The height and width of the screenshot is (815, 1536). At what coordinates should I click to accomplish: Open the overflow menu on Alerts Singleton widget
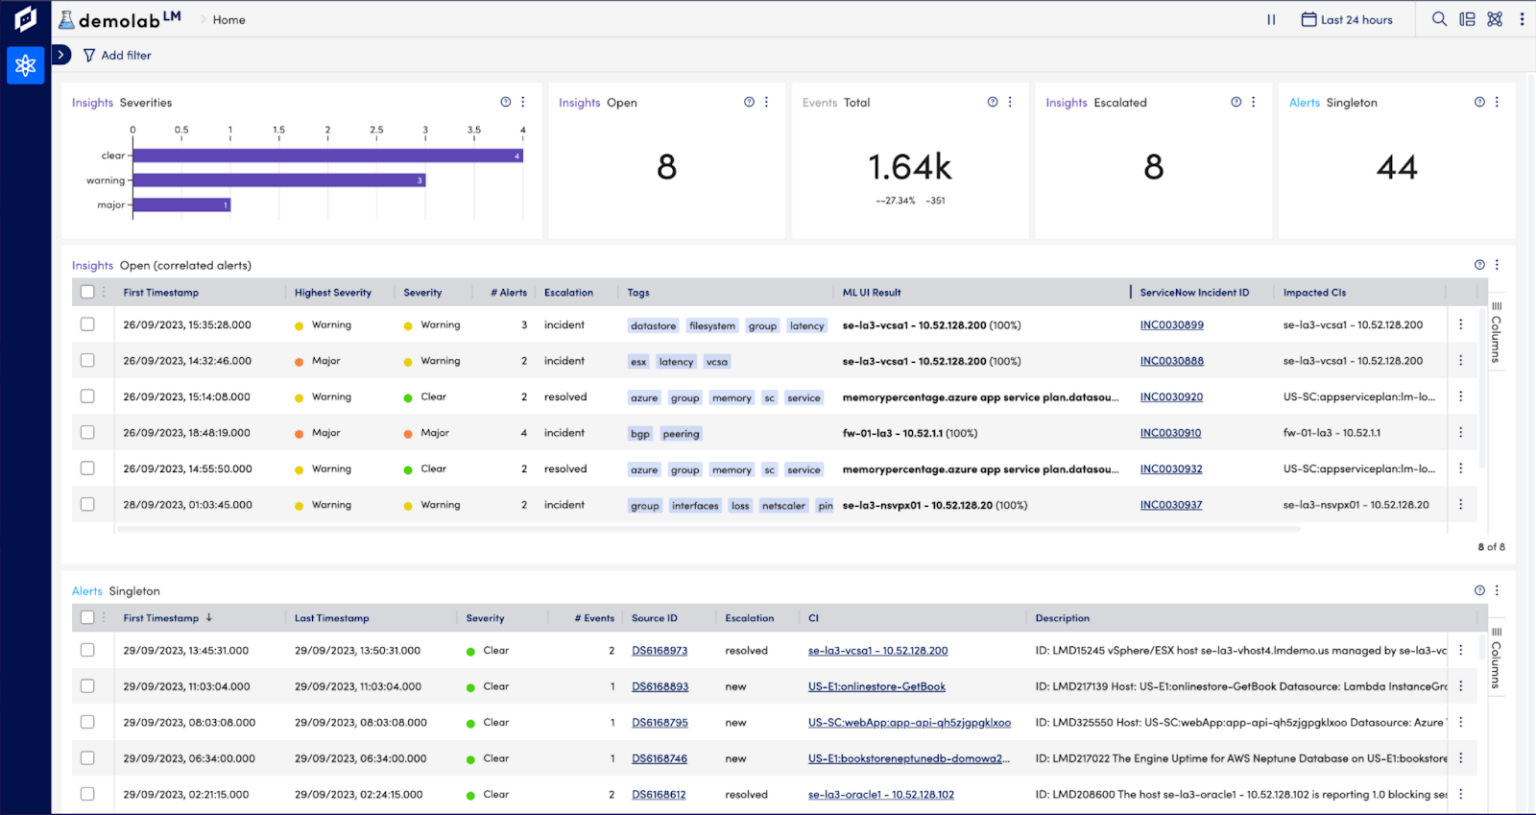pyautogui.click(x=1496, y=590)
